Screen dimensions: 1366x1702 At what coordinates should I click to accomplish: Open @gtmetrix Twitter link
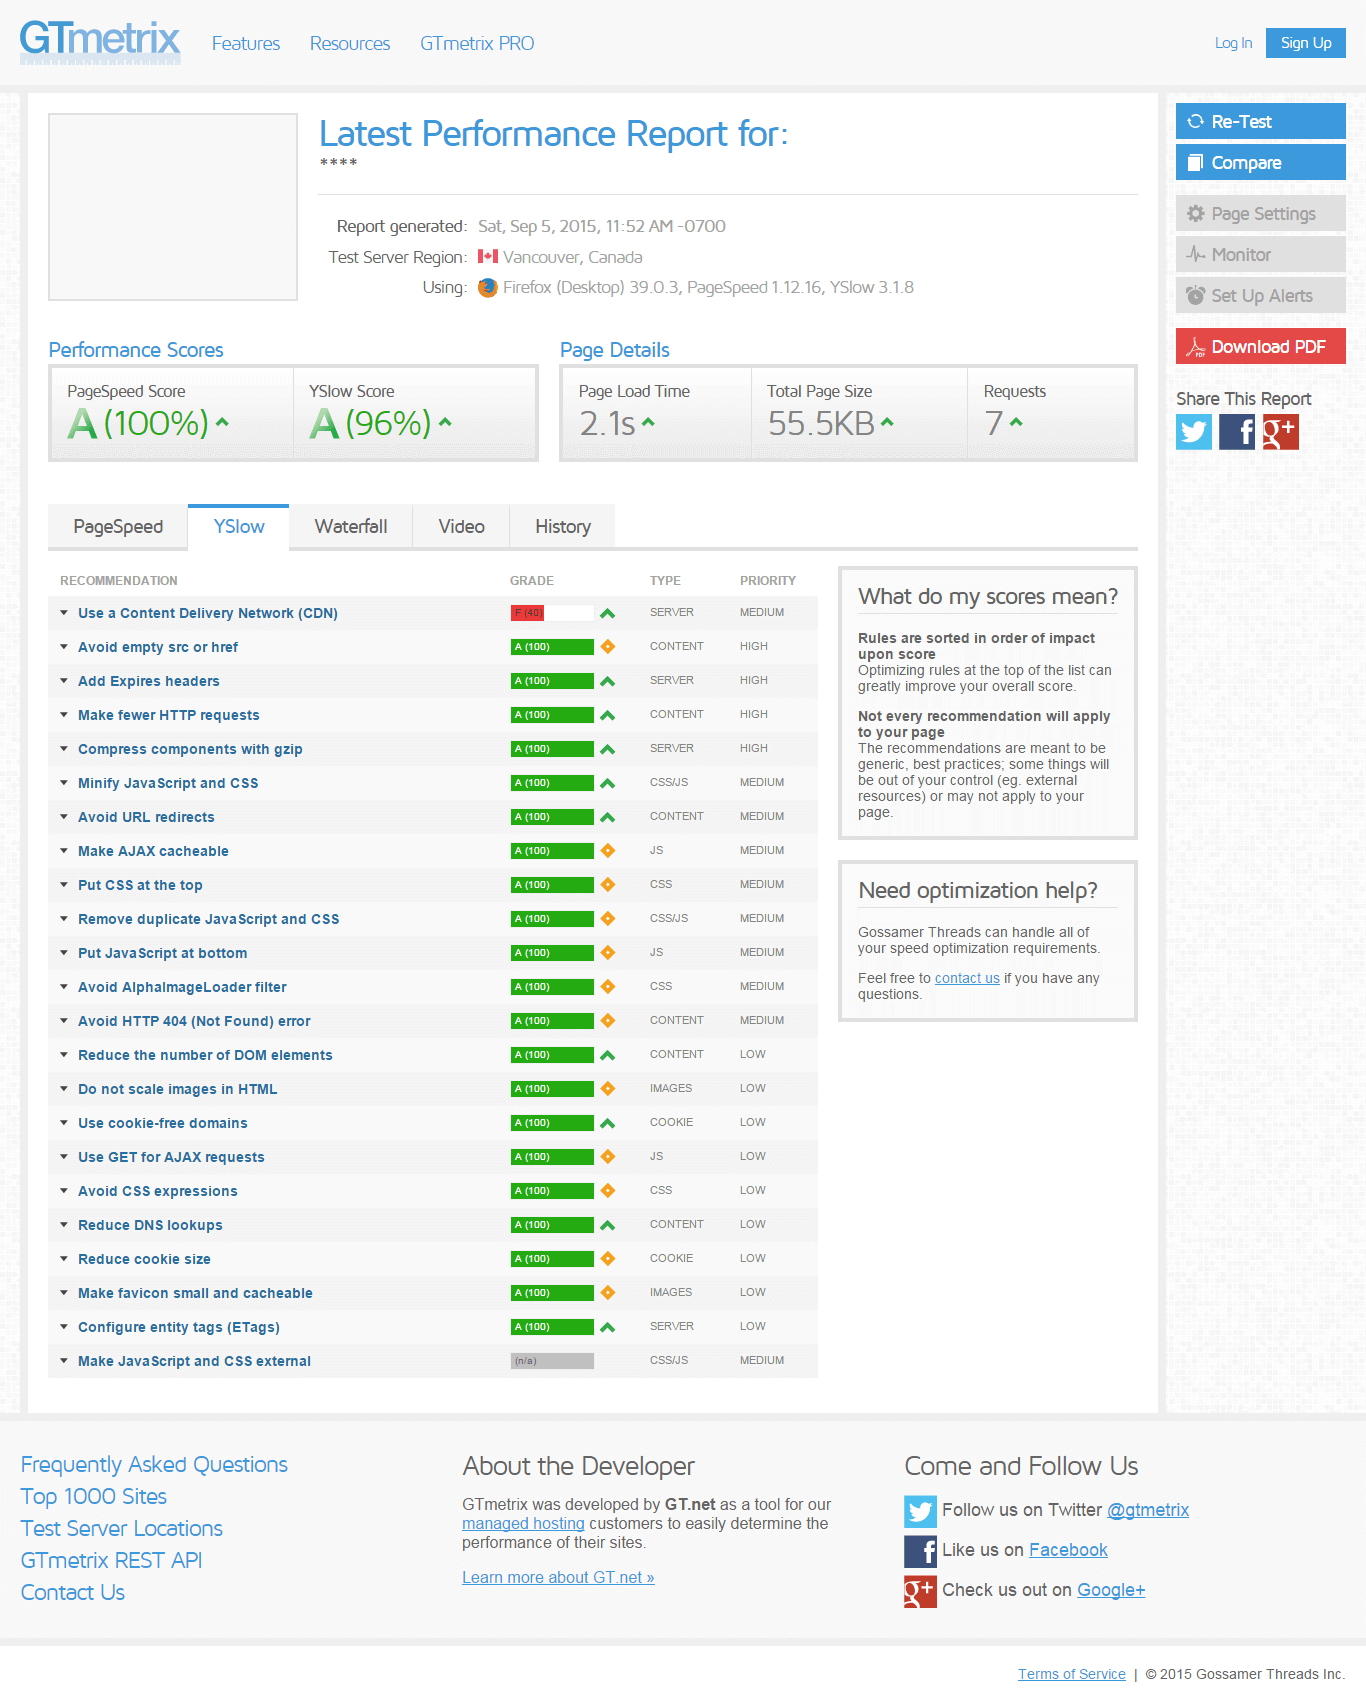(1148, 1510)
